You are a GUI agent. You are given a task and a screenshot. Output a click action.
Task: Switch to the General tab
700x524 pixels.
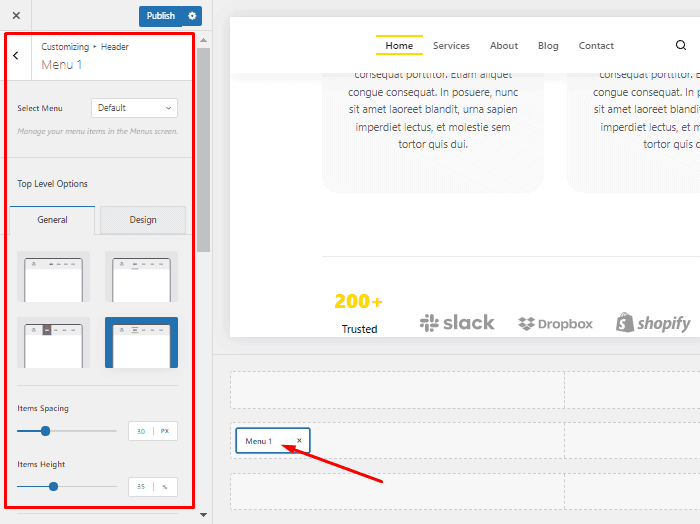52,220
